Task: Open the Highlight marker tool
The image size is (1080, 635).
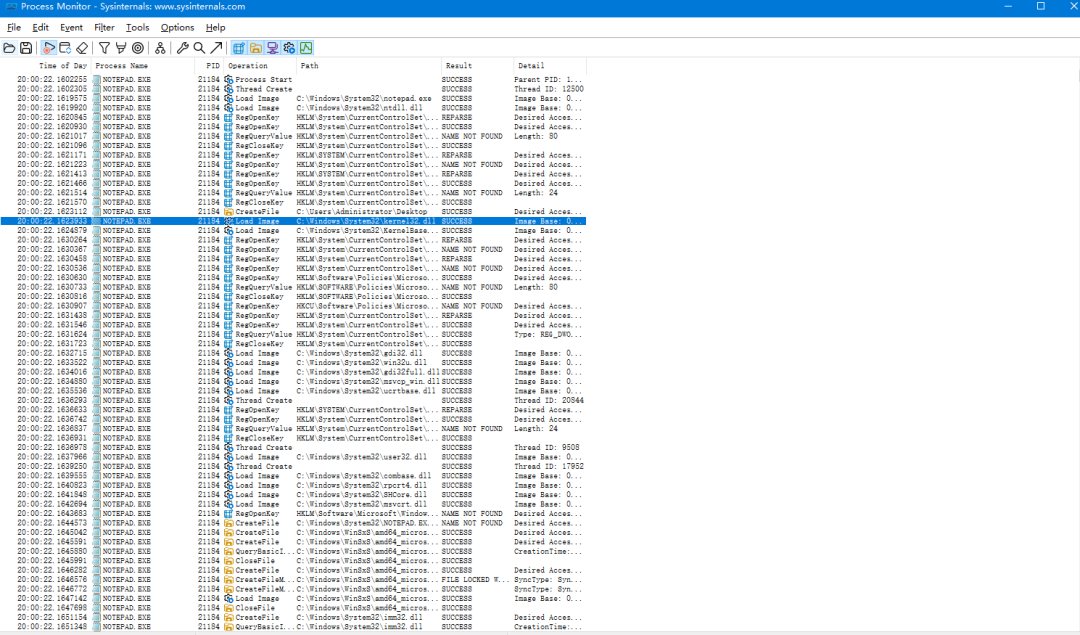Action: click(121, 48)
